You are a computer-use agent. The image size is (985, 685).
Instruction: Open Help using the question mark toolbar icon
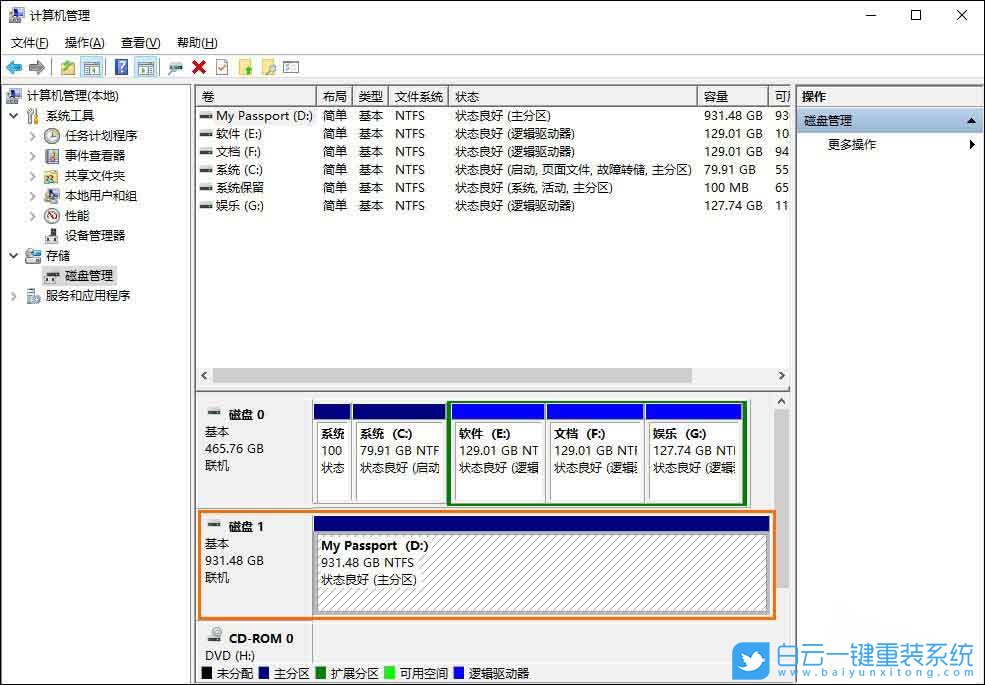pyautogui.click(x=121, y=67)
